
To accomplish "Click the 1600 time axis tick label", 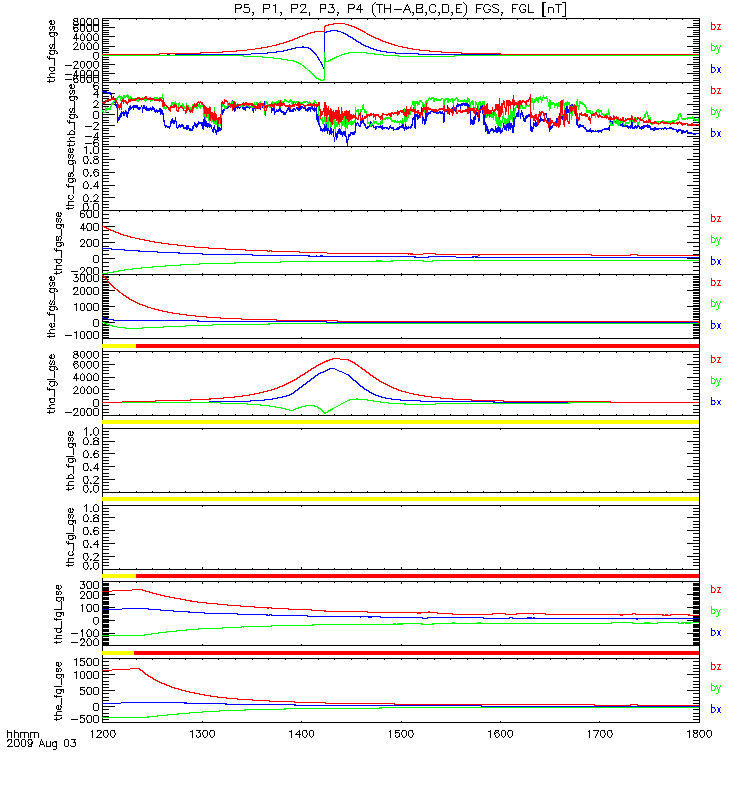I will pos(500,734).
